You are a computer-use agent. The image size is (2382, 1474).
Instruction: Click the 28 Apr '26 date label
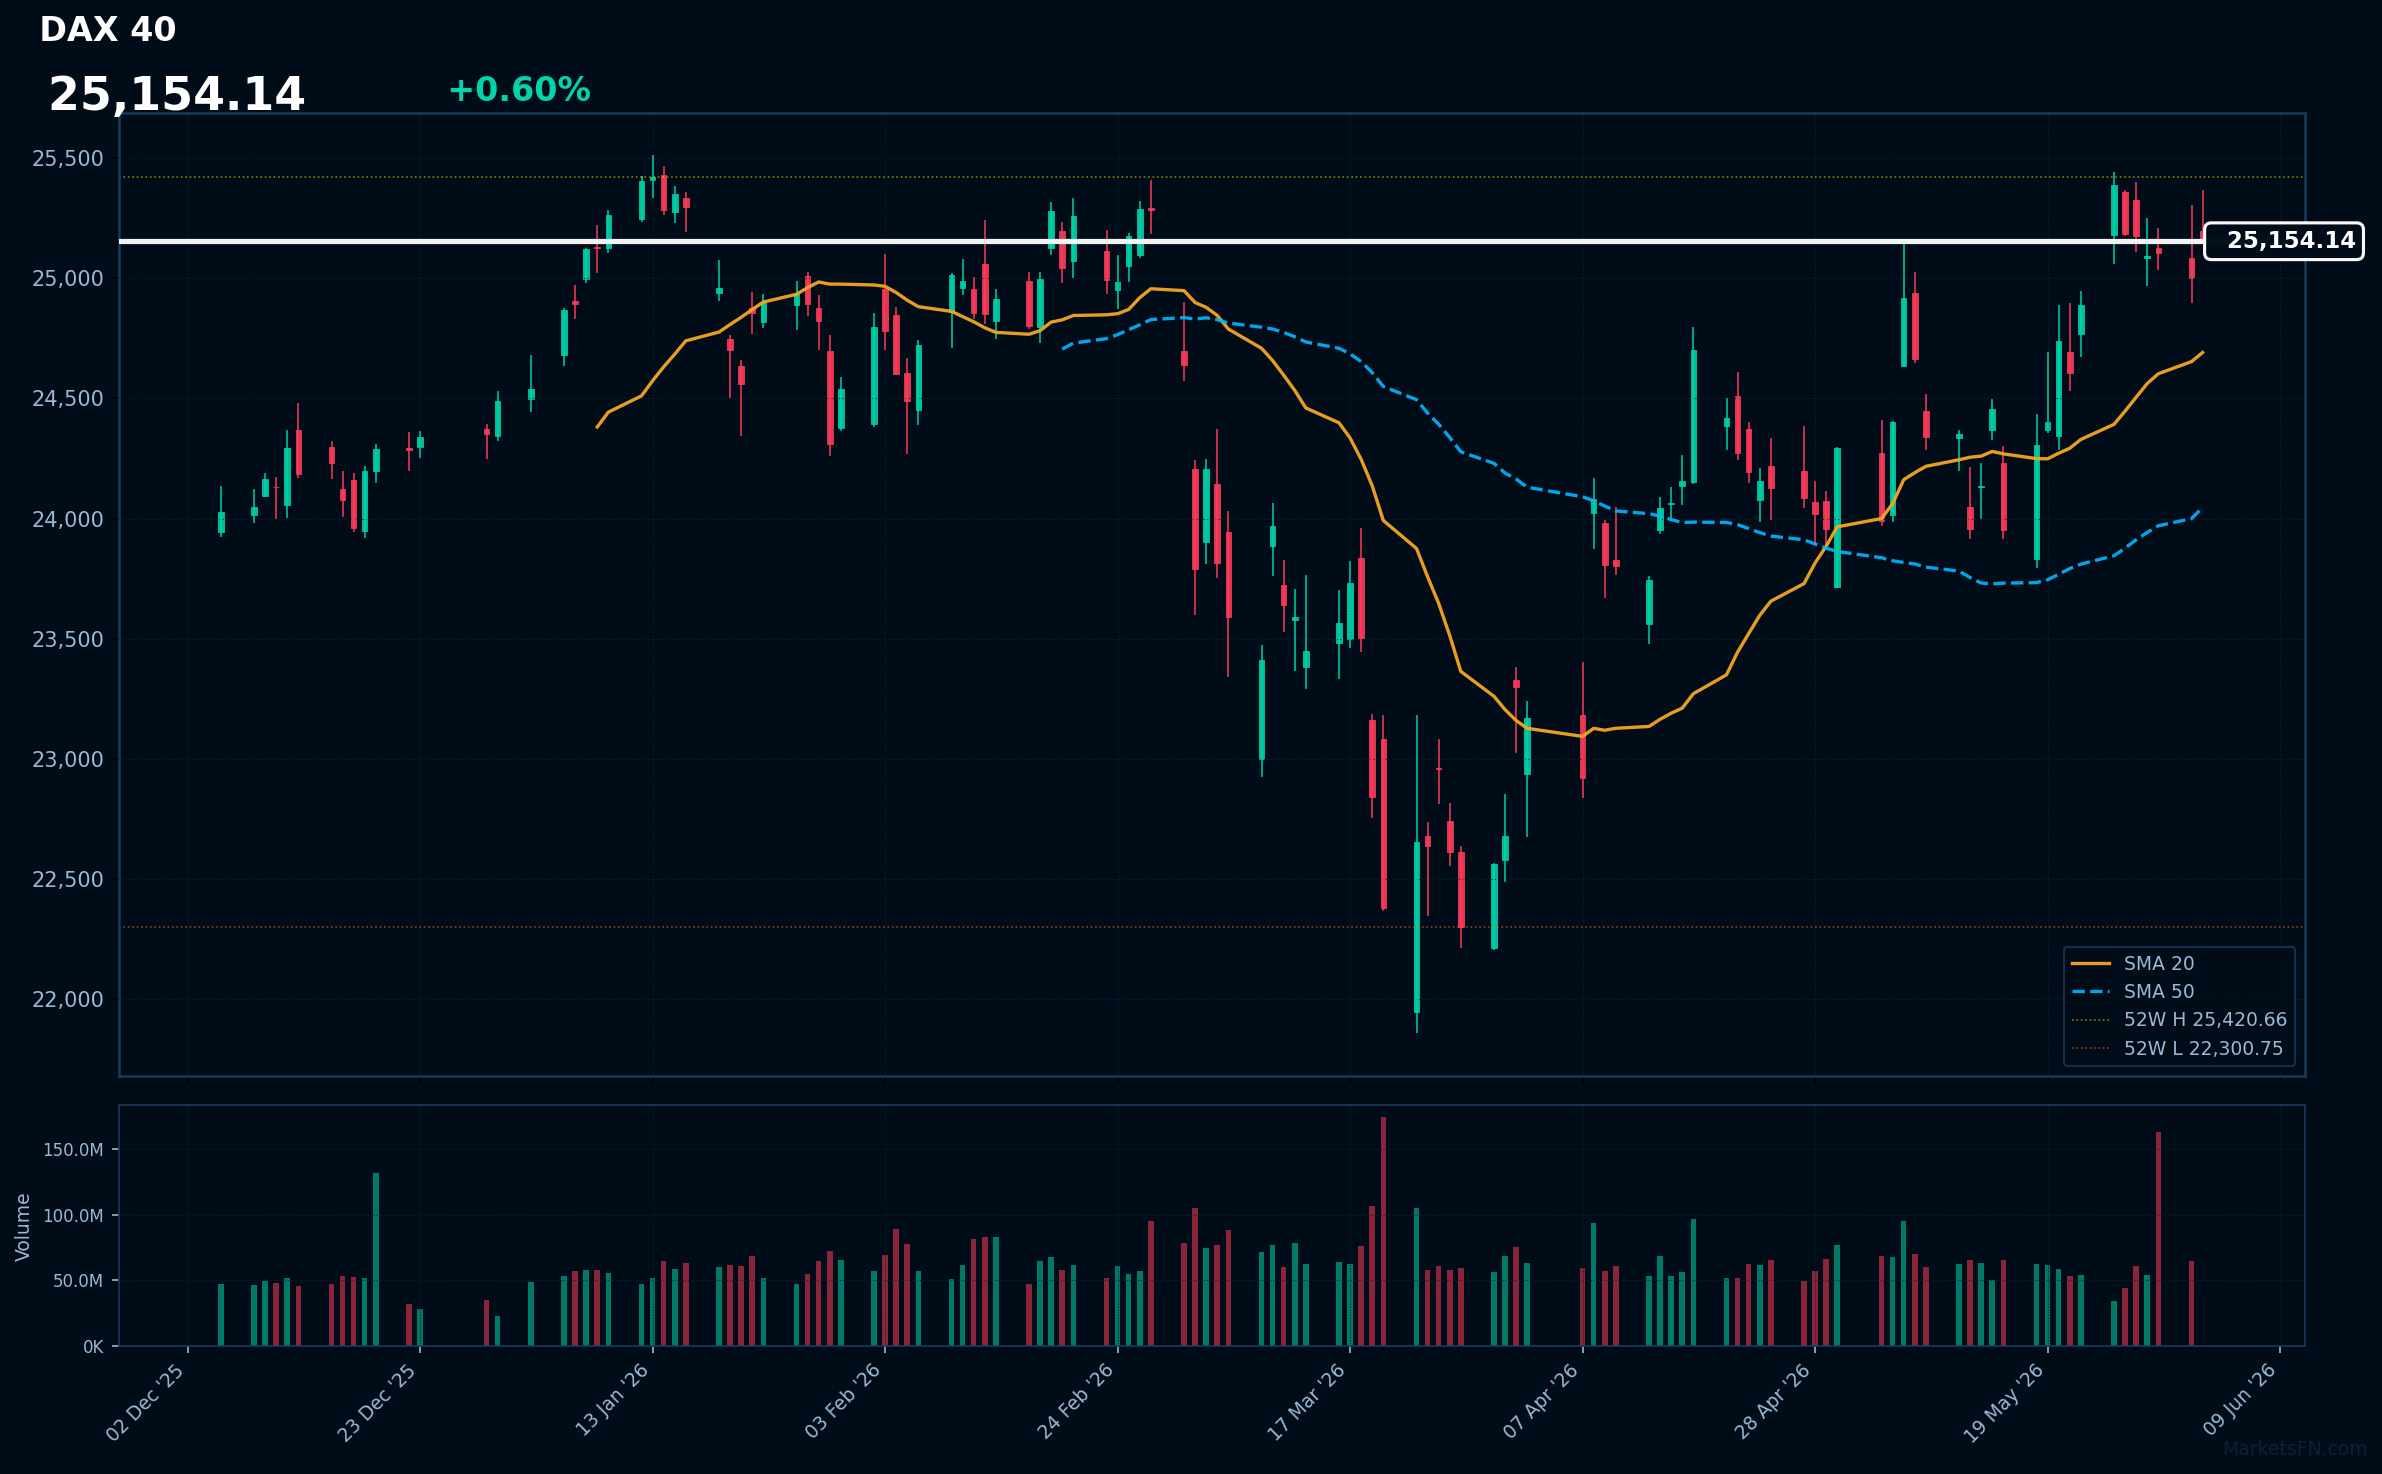[x=1773, y=1401]
